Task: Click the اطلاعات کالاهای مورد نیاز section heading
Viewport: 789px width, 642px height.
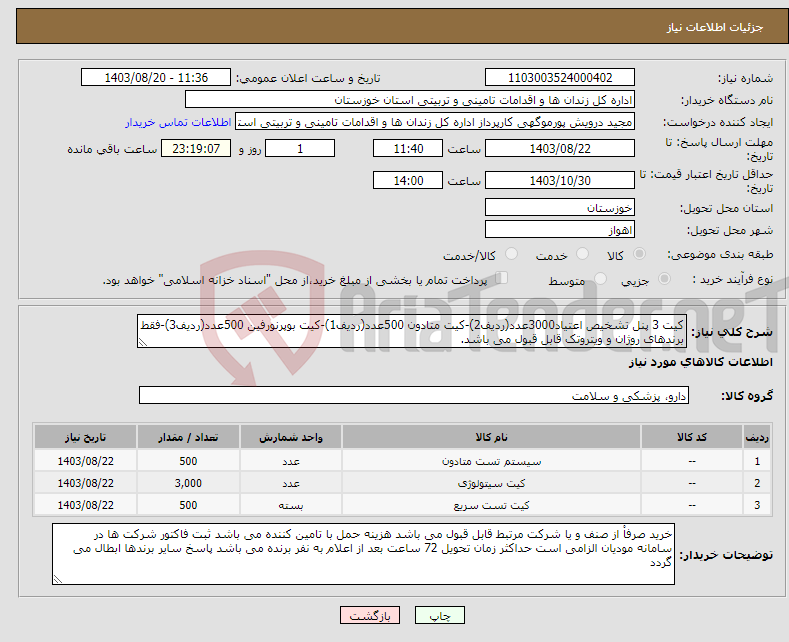Action: pyautogui.click(x=700, y=362)
